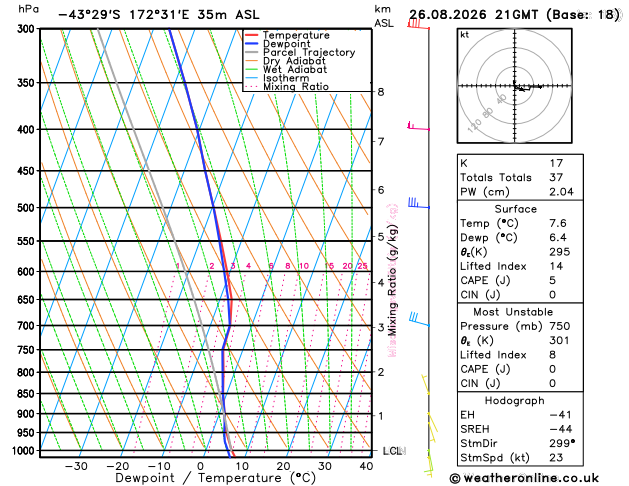
Task: Click the most unstable Lifted Index value 8
Action: click(x=553, y=355)
